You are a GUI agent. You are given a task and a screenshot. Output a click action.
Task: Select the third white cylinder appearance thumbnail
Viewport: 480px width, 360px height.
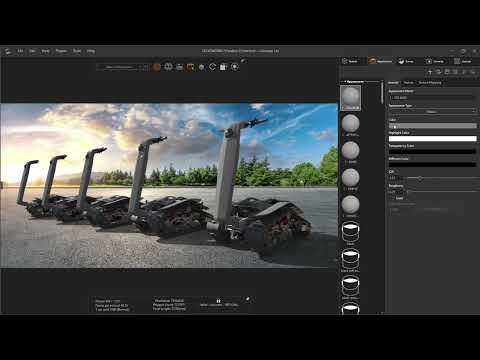pos(350,287)
